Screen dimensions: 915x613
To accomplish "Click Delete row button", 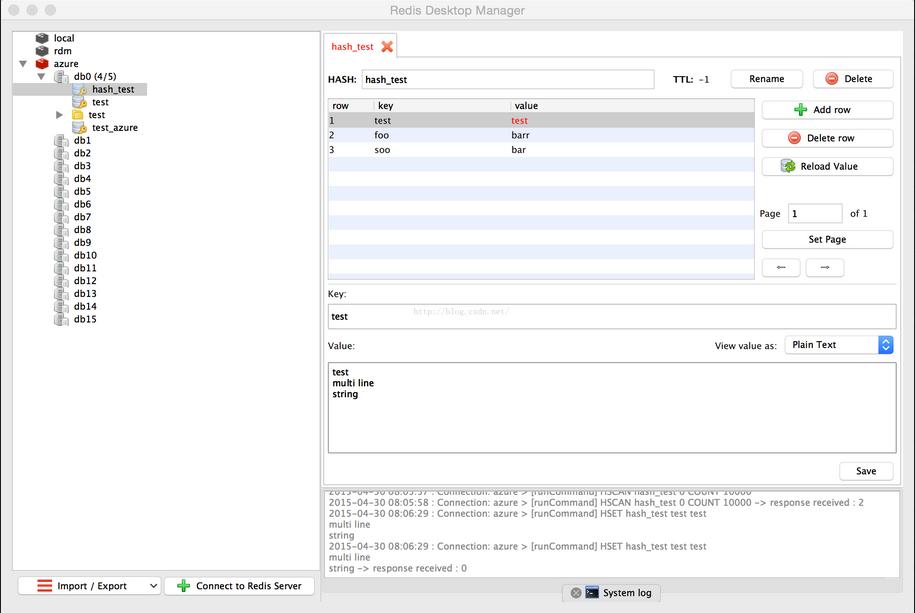I will (x=827, y=138).
